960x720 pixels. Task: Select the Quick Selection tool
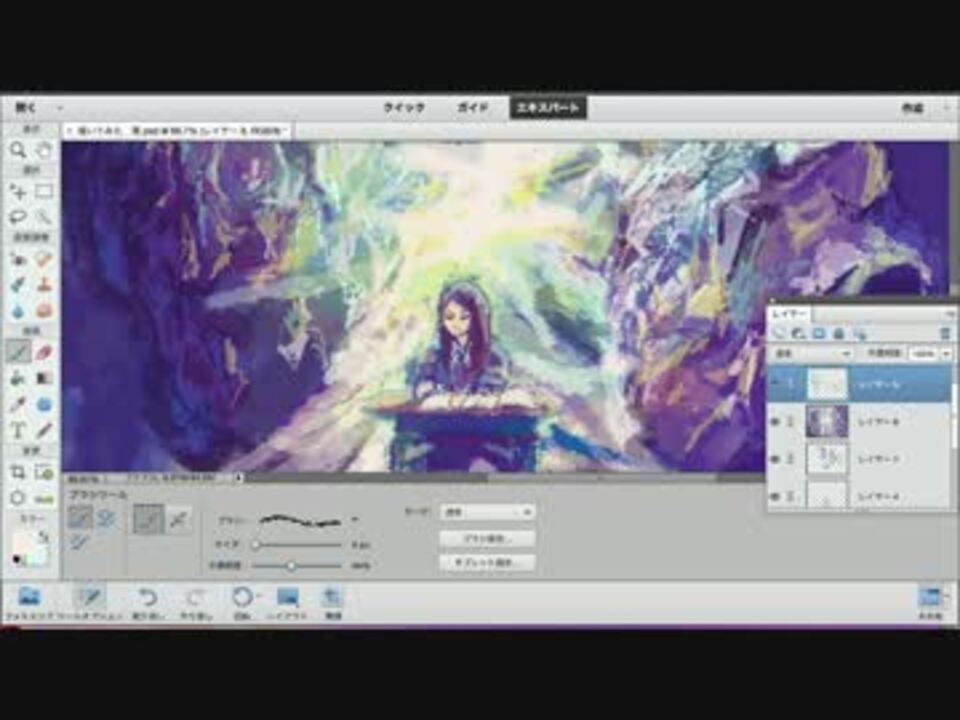(43, 217)
